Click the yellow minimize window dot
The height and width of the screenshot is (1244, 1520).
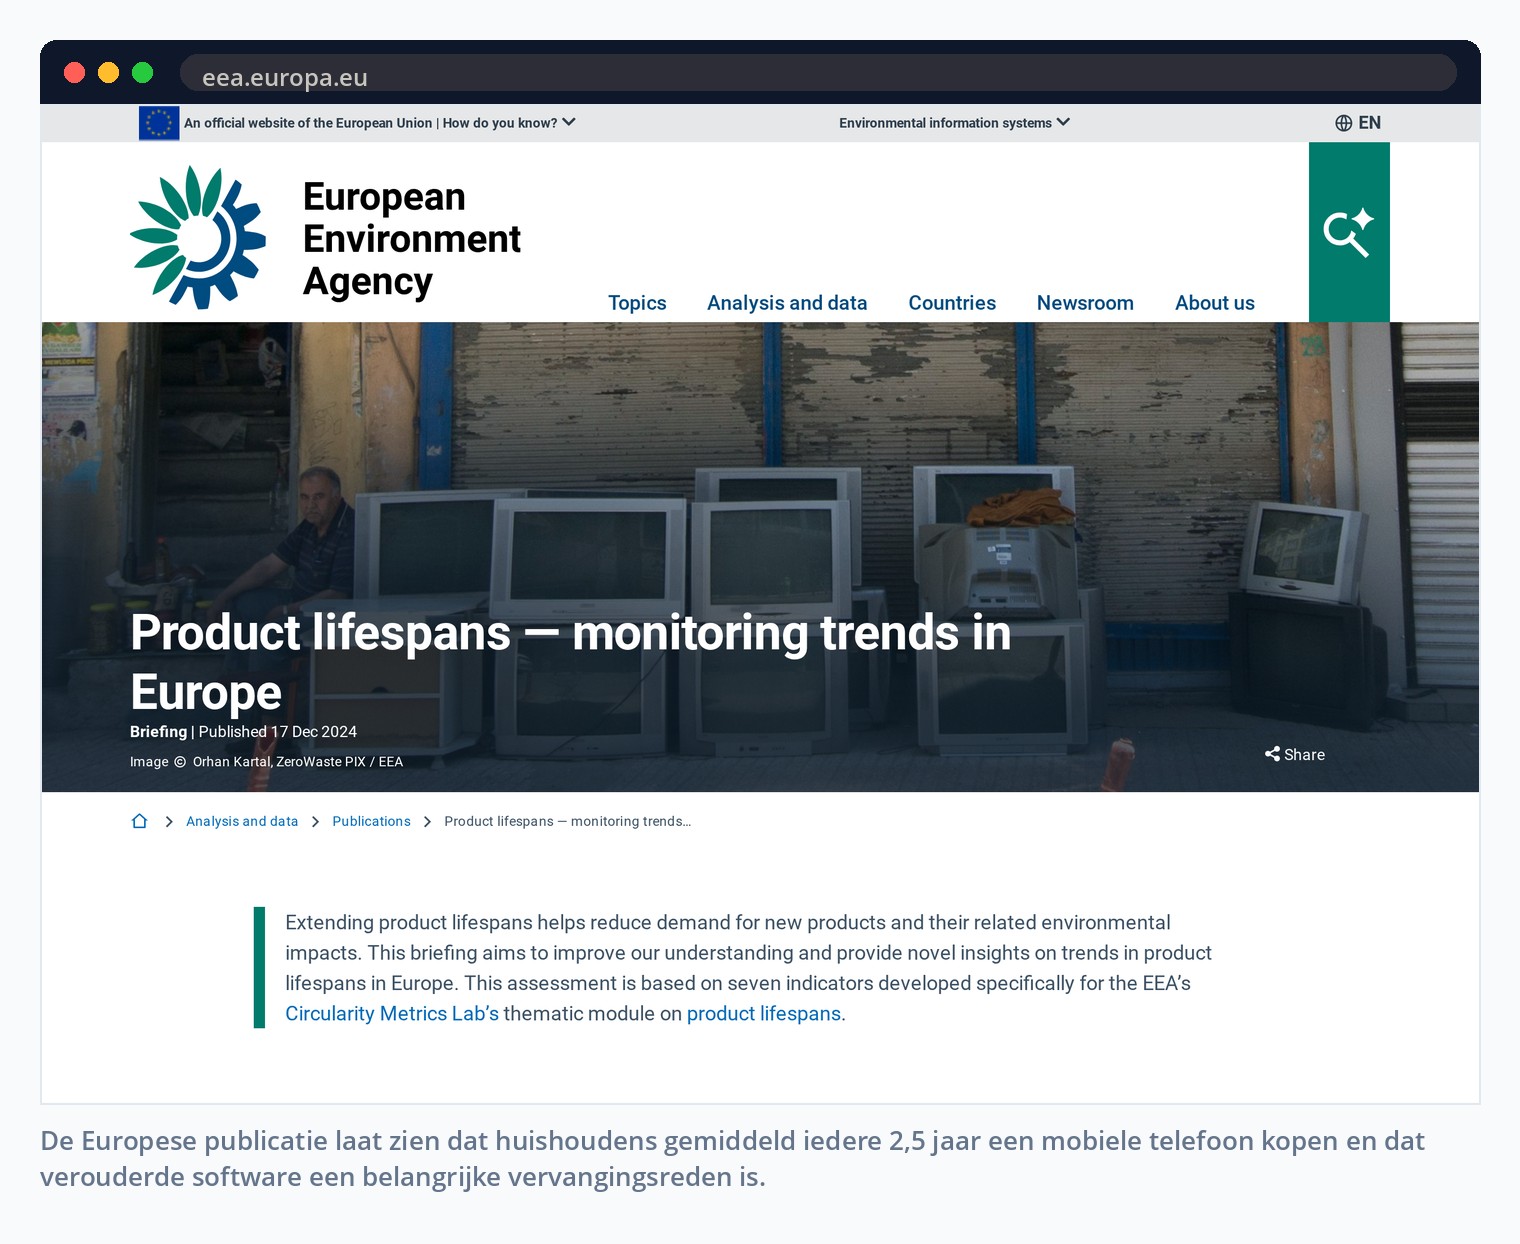pyautogui.click(x=108, y=72)
